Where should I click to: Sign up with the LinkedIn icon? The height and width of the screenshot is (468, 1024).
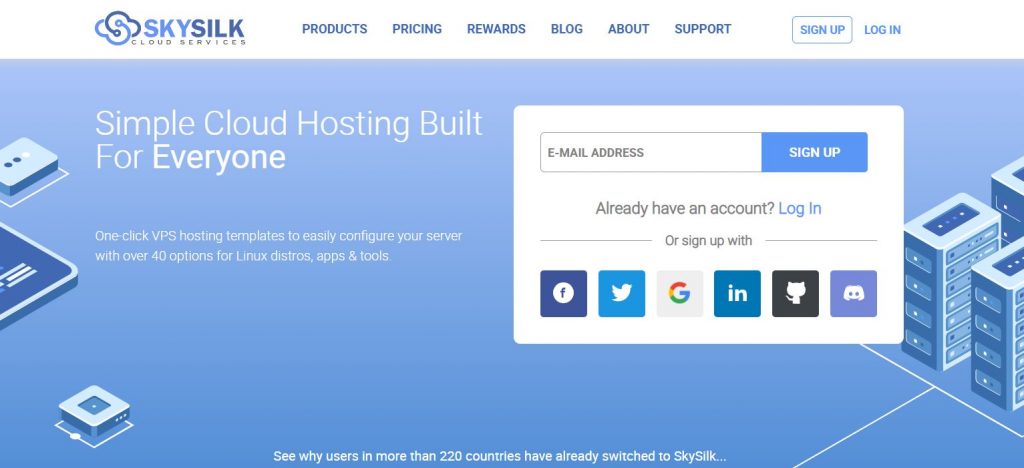tap(737, 294)
